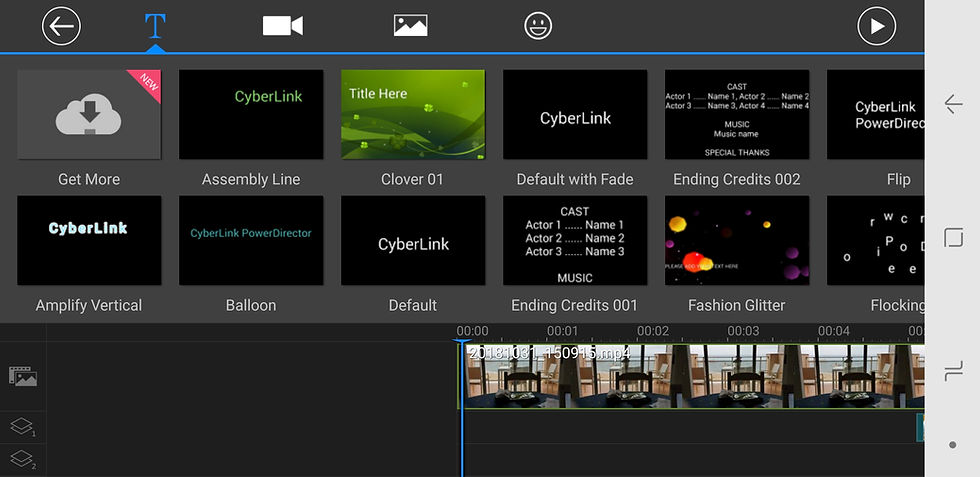Select the Flocking title template

point(876,241)
